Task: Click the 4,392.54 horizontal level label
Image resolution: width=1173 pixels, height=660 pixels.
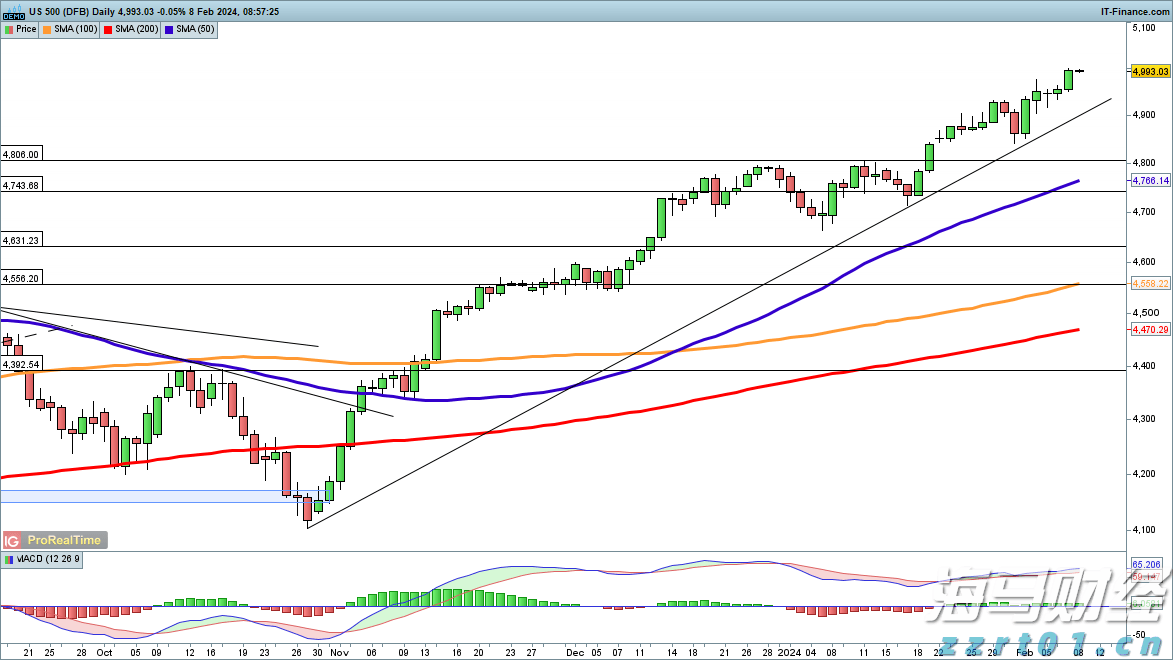Action: click(x=21, y=364)
